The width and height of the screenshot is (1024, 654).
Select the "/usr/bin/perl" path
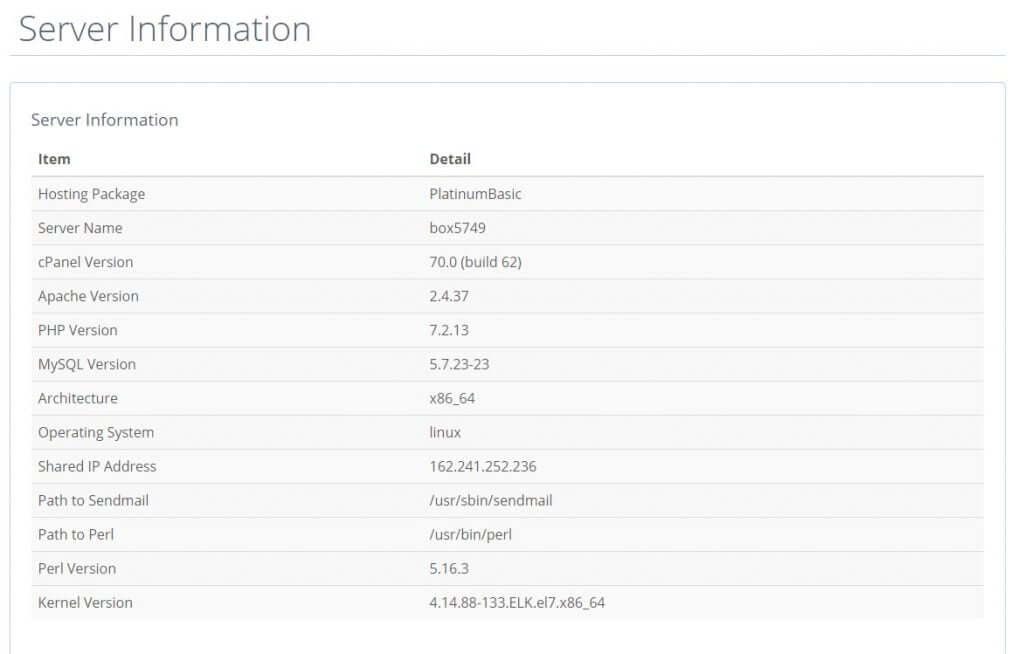click(x=470, y=534)
